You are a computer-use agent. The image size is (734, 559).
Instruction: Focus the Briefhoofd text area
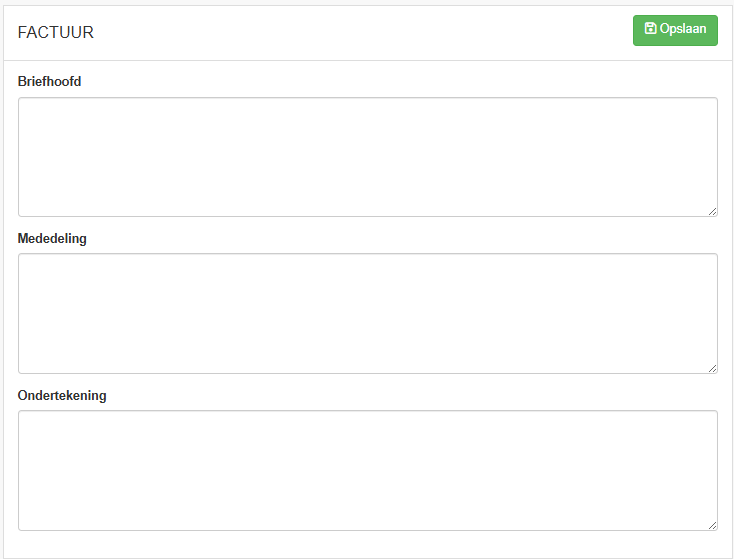(x=367, y=157)
